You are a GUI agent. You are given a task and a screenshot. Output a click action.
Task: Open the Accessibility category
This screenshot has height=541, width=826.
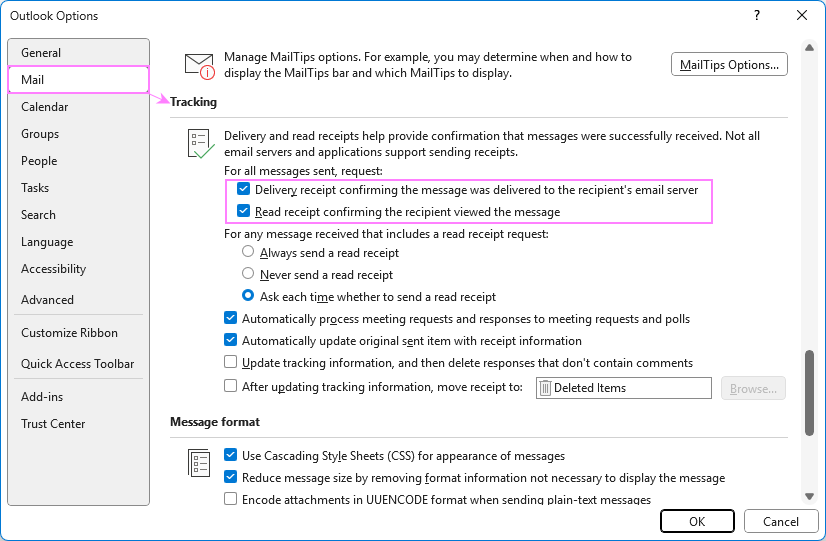(x=78, y=269)
